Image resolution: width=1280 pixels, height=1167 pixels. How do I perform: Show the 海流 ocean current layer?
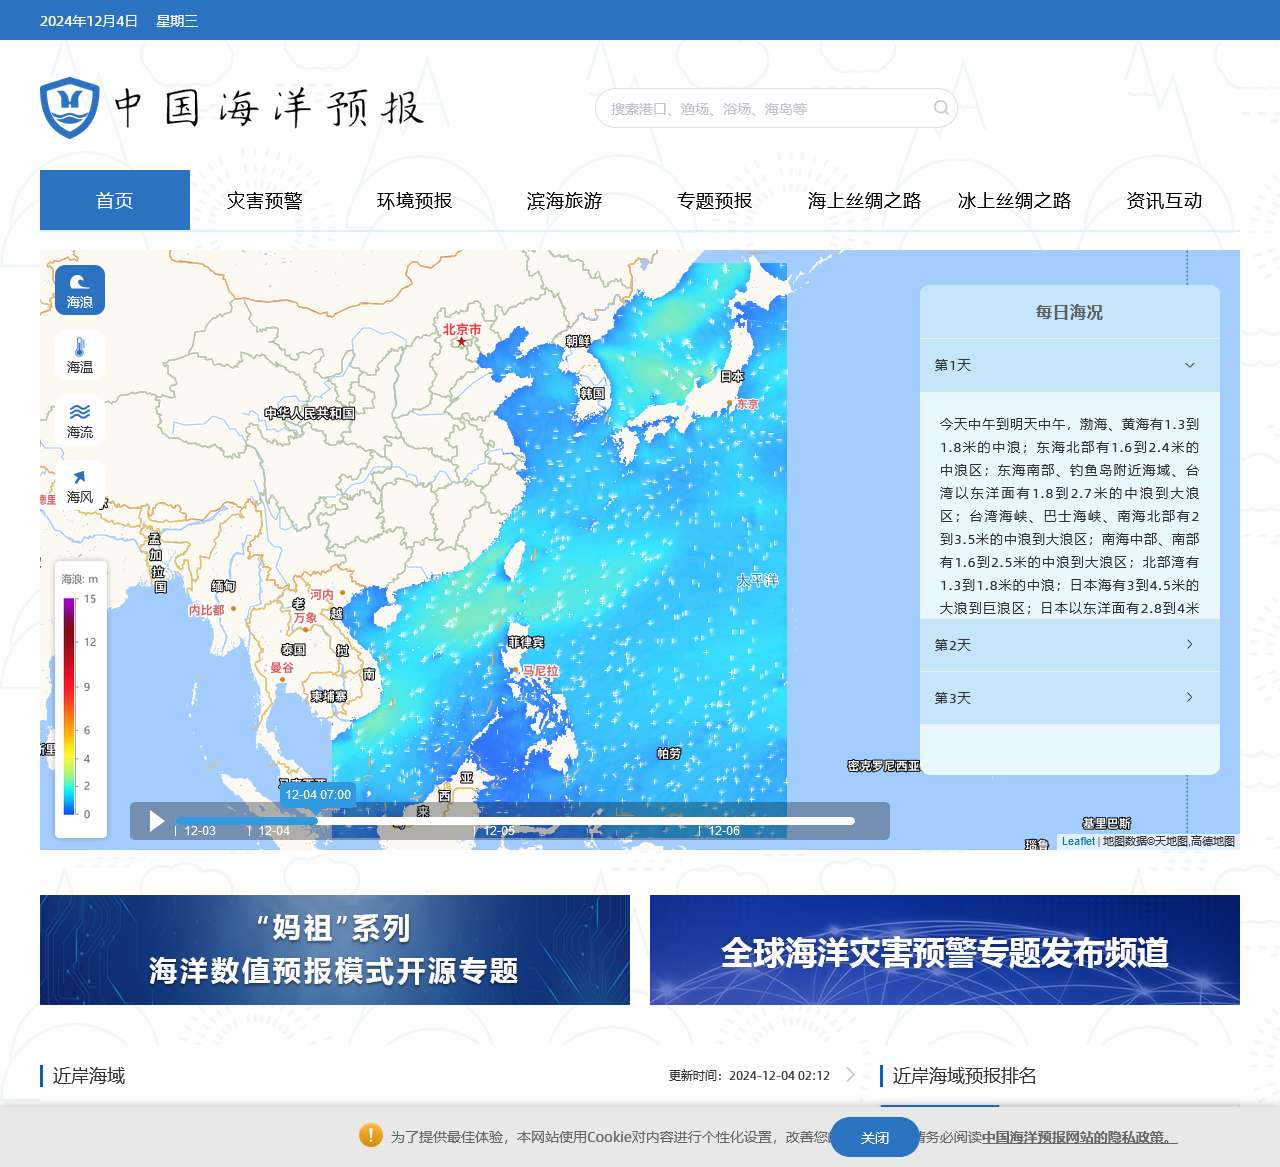[80, 420]
